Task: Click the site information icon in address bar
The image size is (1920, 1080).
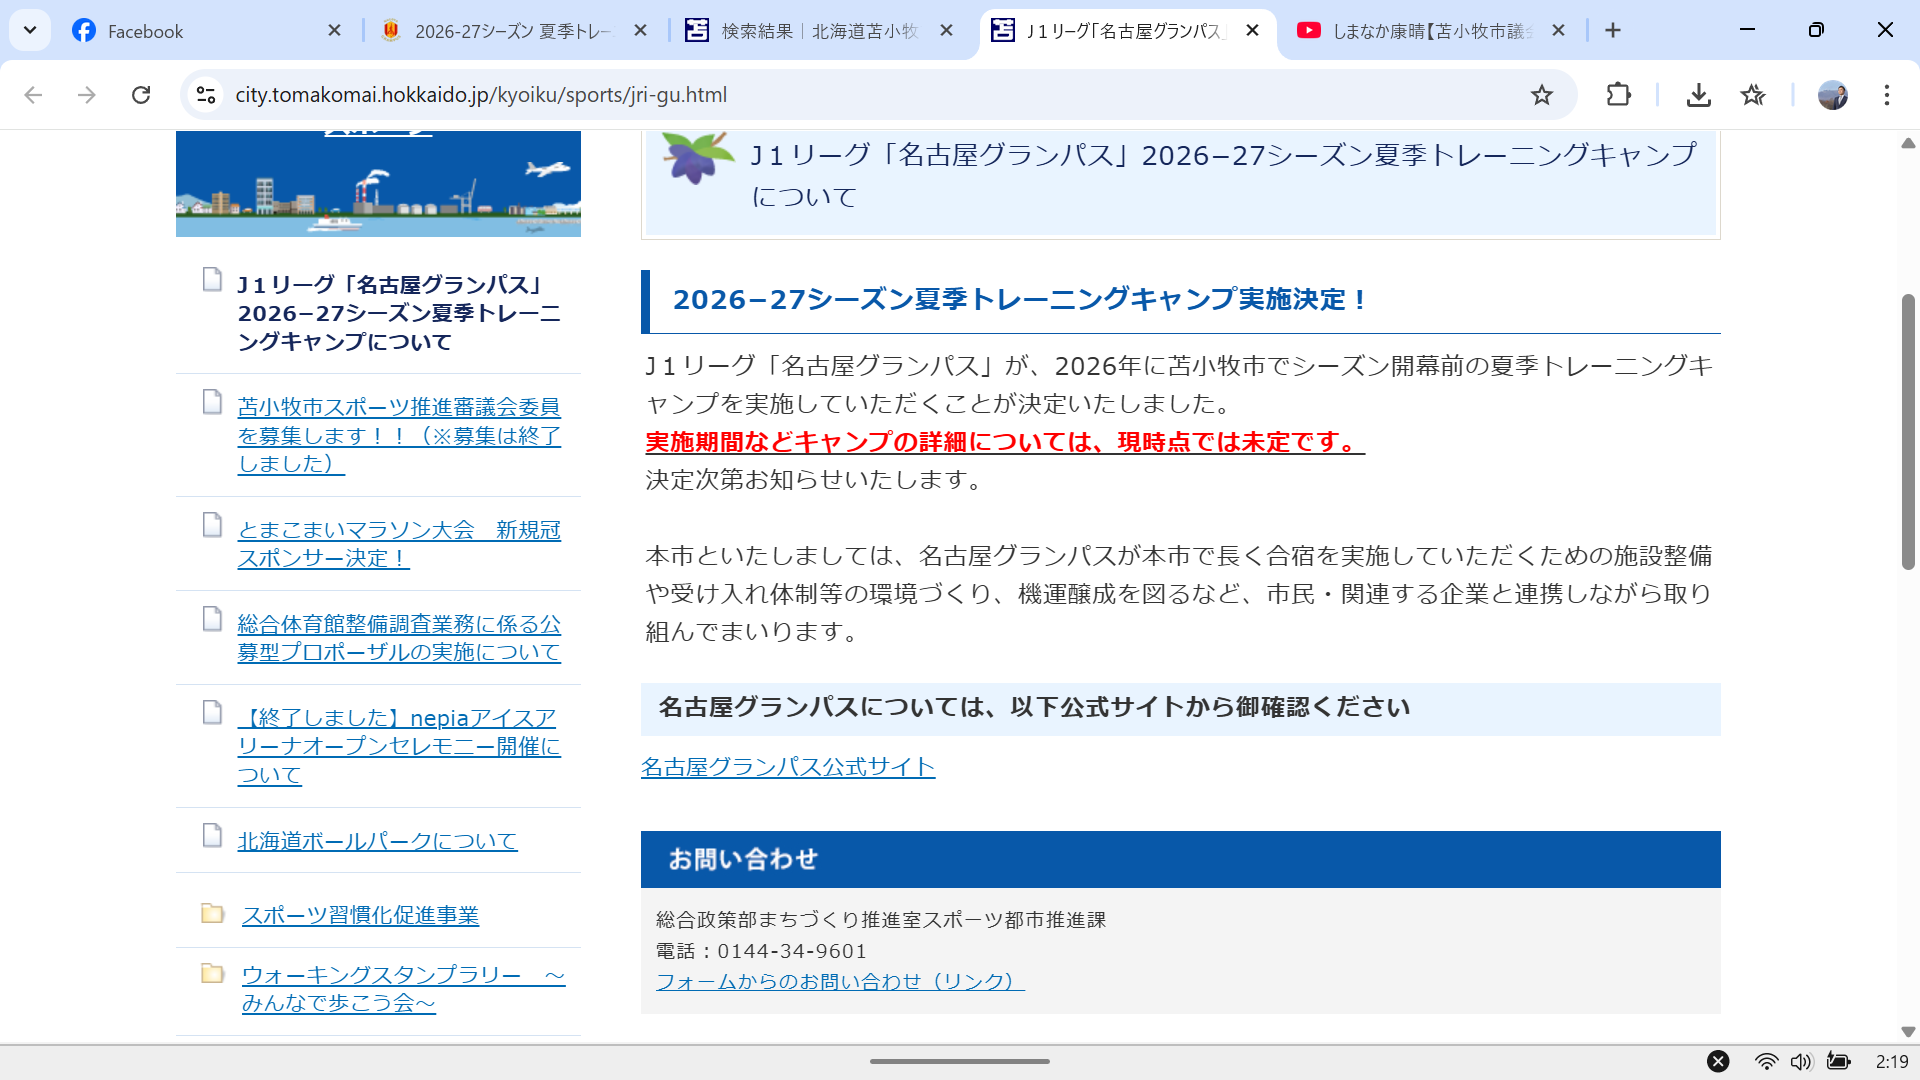Action: 206,95
